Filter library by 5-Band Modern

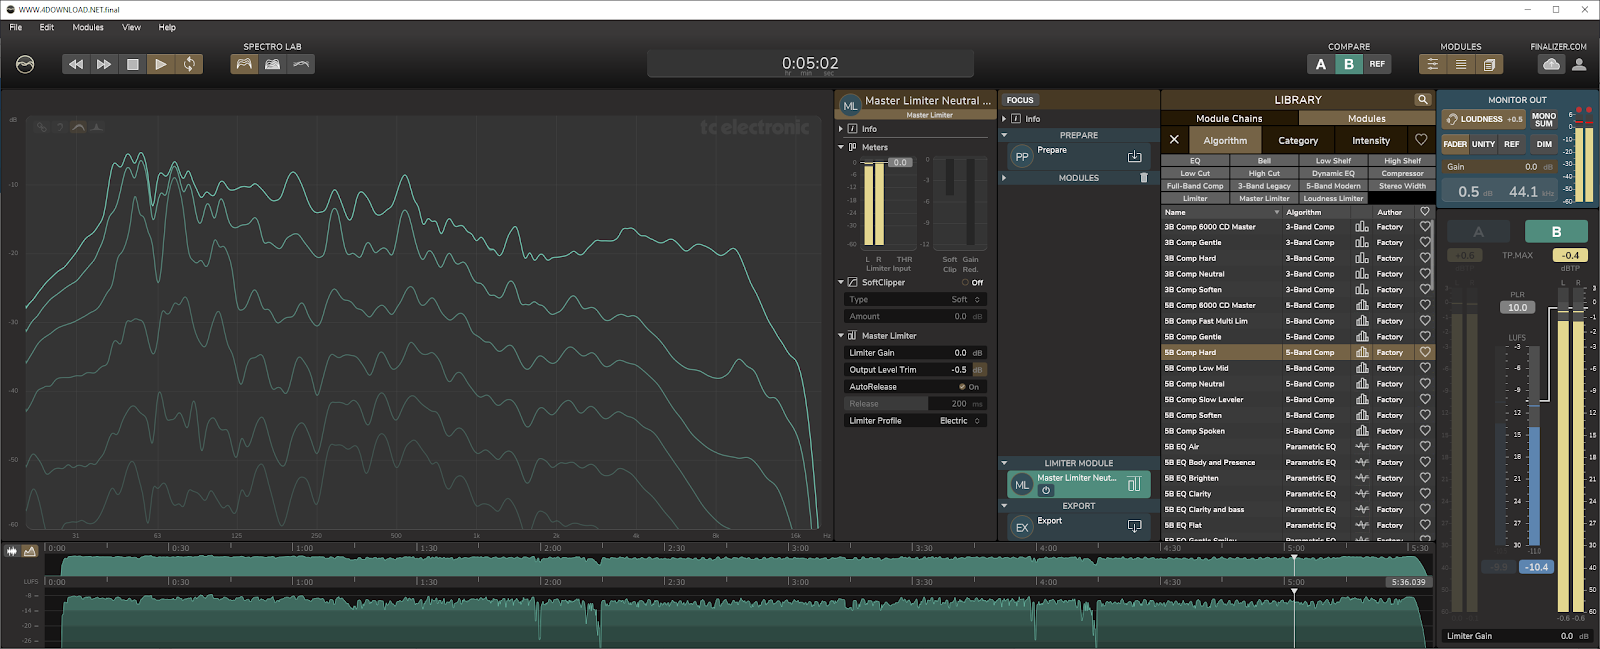pos(1333,186)
